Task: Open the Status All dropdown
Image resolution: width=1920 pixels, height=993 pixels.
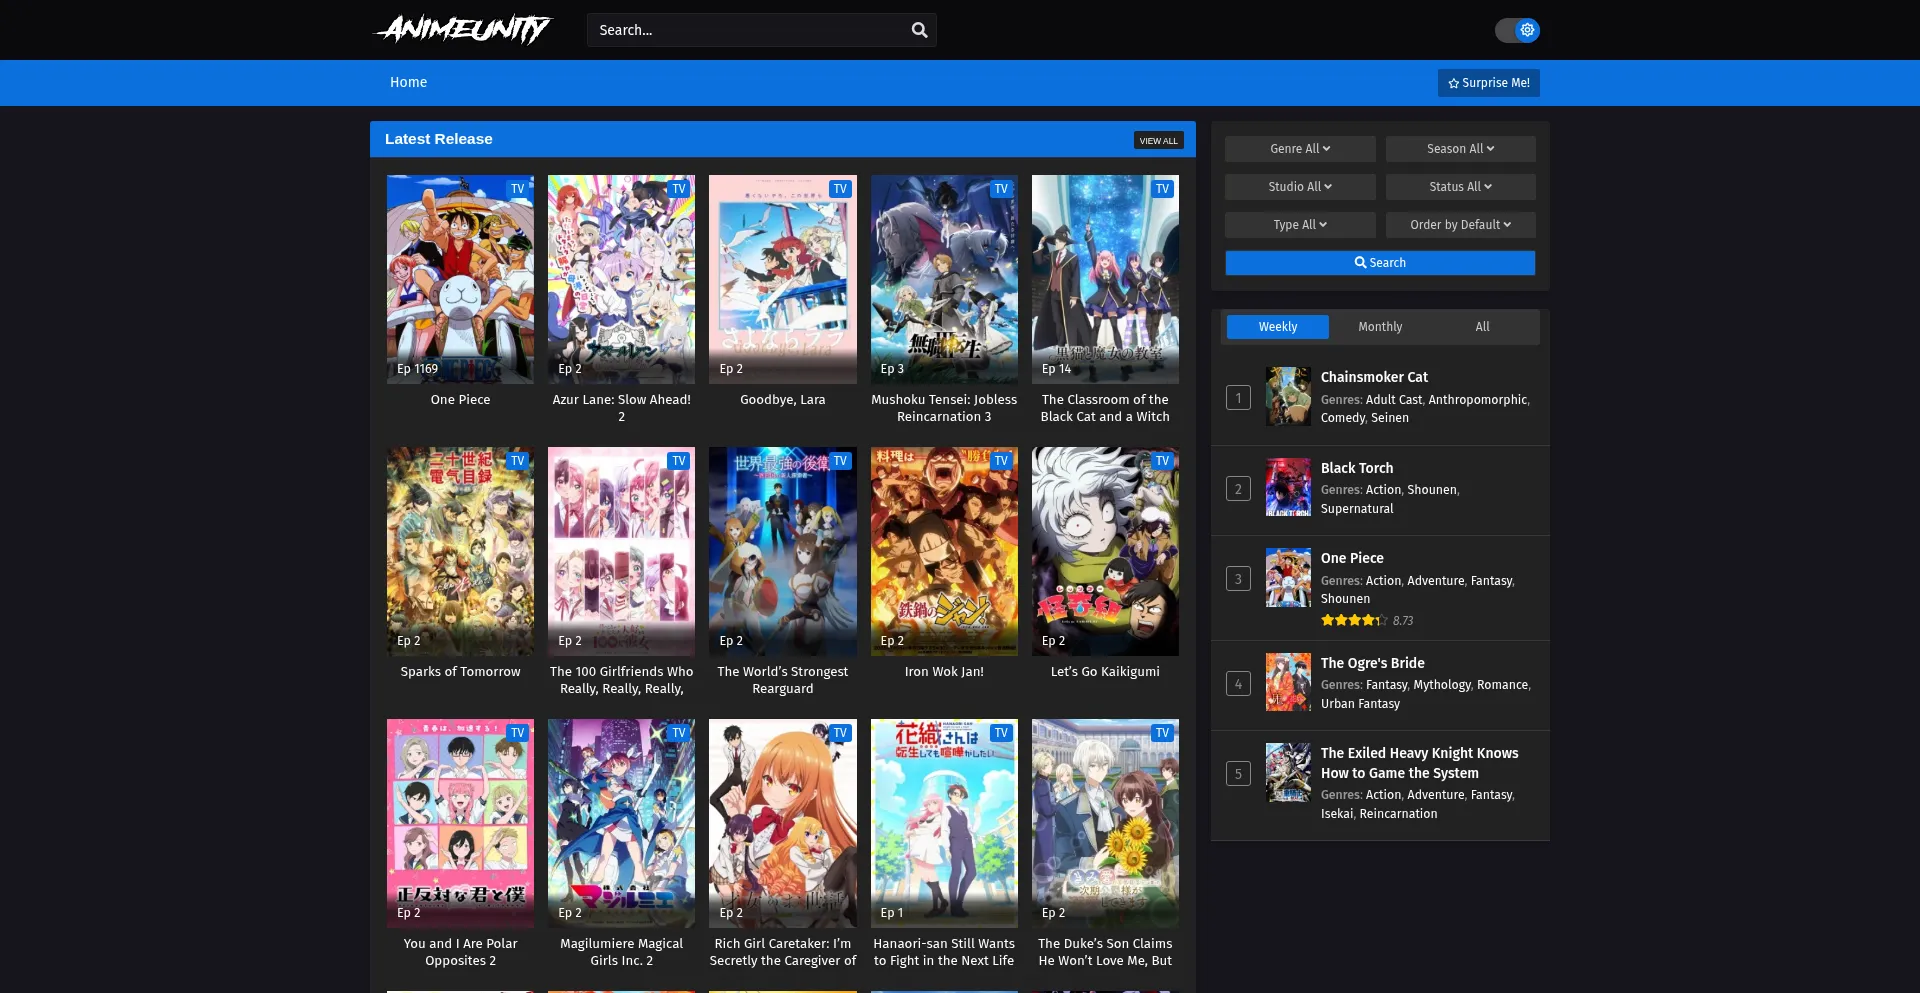Action: (x=1460, y=187)
